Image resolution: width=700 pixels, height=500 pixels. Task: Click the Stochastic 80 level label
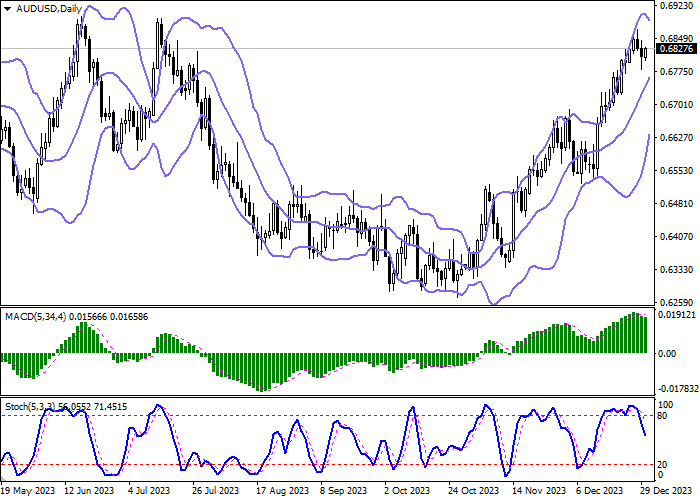pyautogui.click(x=662, y=416)
